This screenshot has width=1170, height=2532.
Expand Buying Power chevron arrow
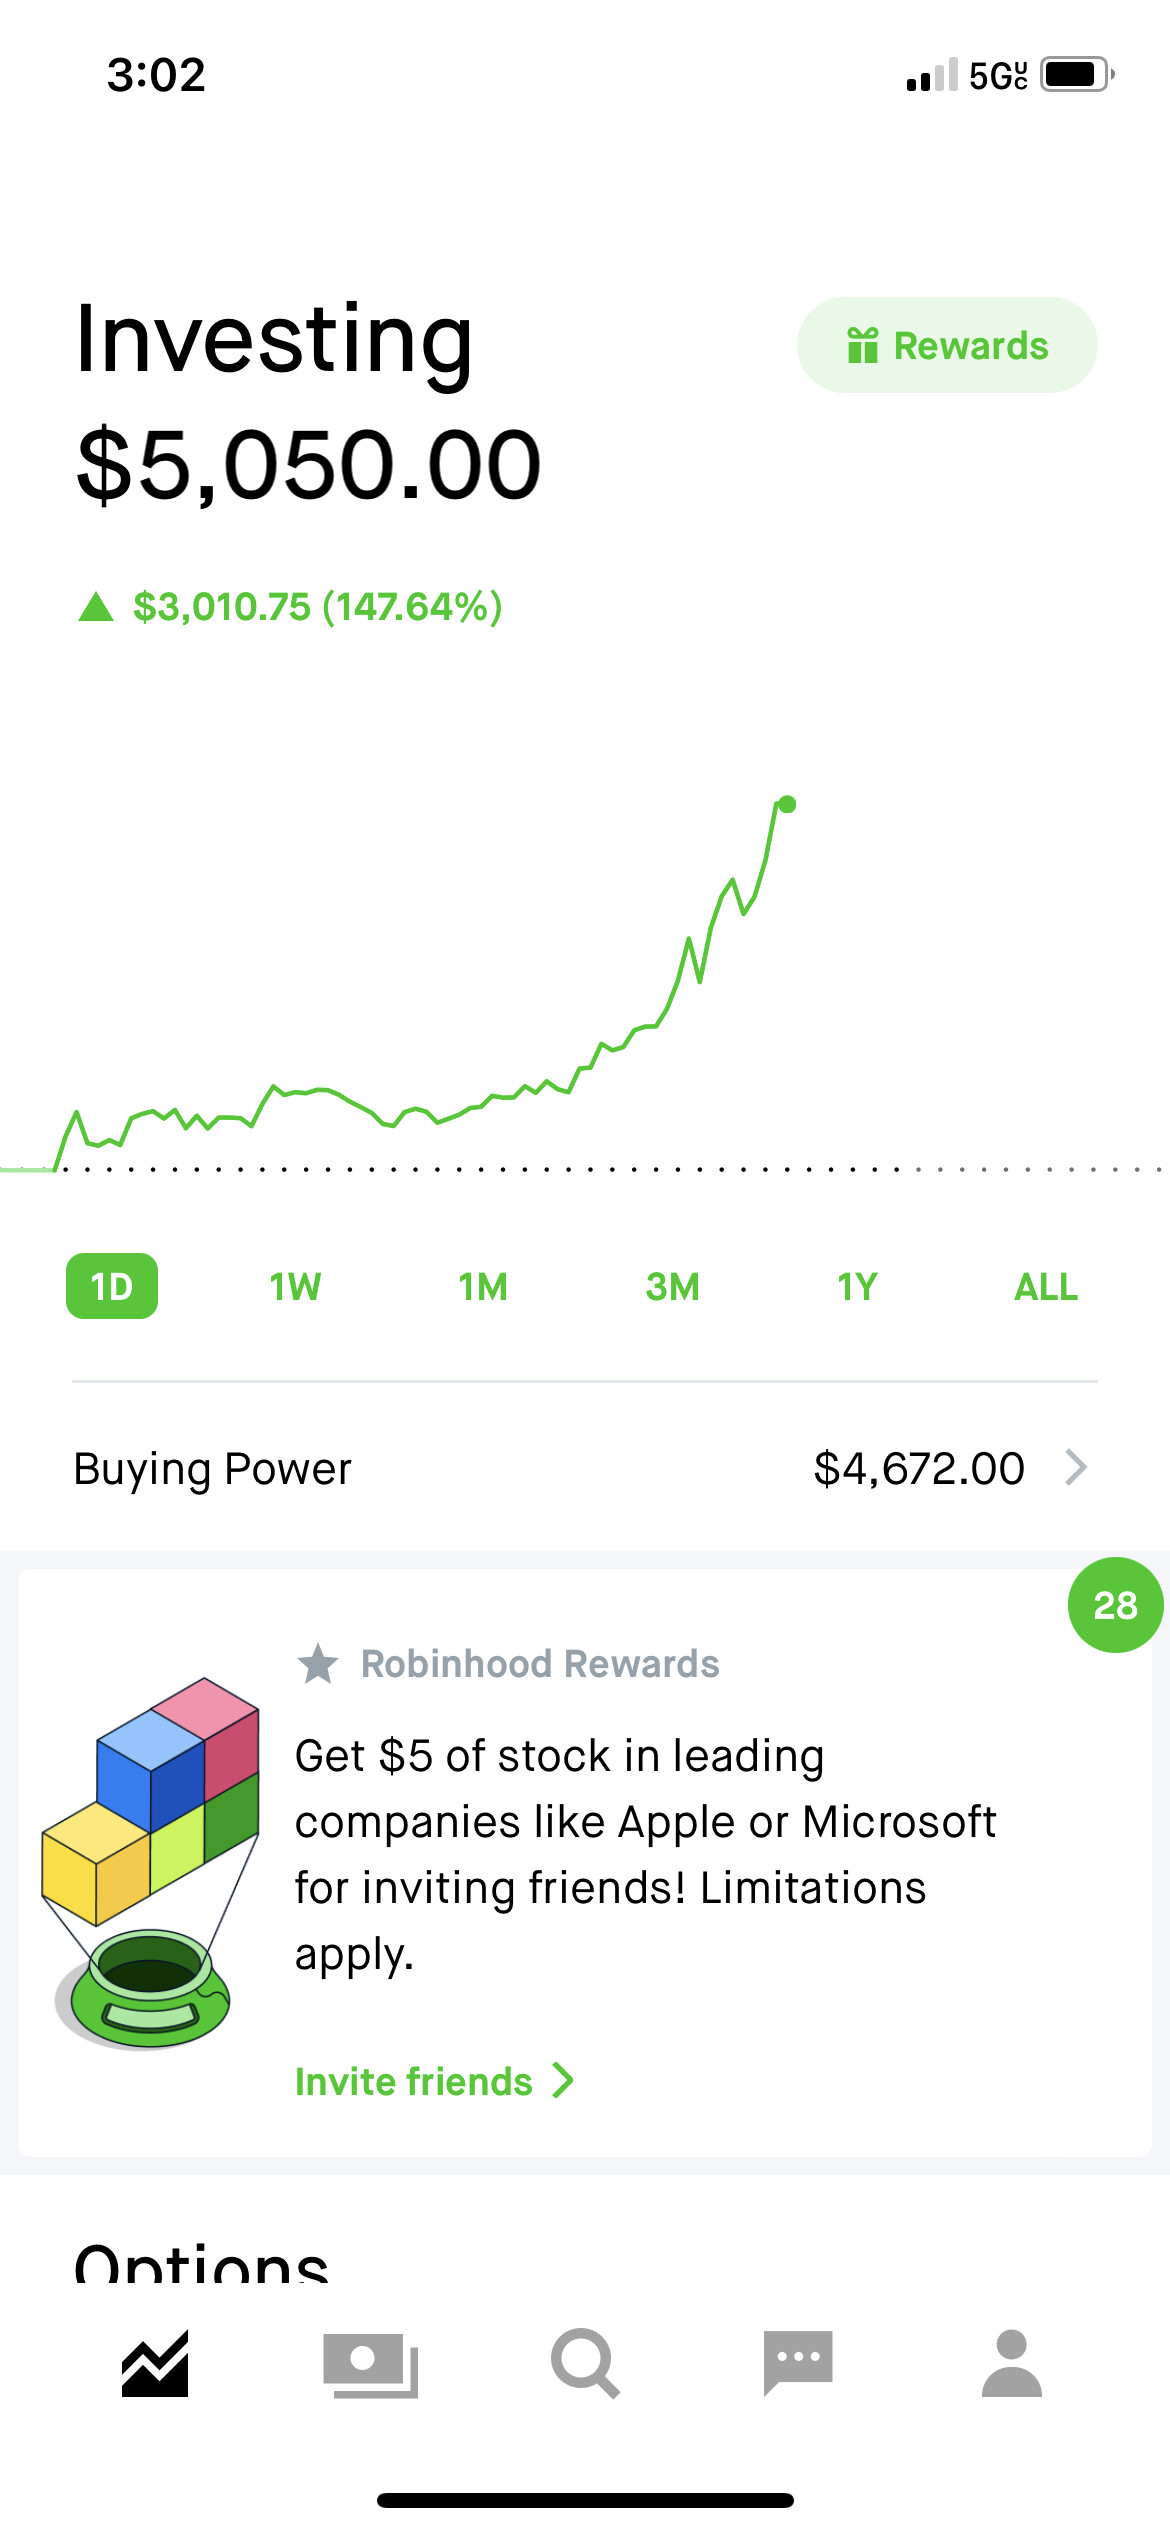1076,1468
